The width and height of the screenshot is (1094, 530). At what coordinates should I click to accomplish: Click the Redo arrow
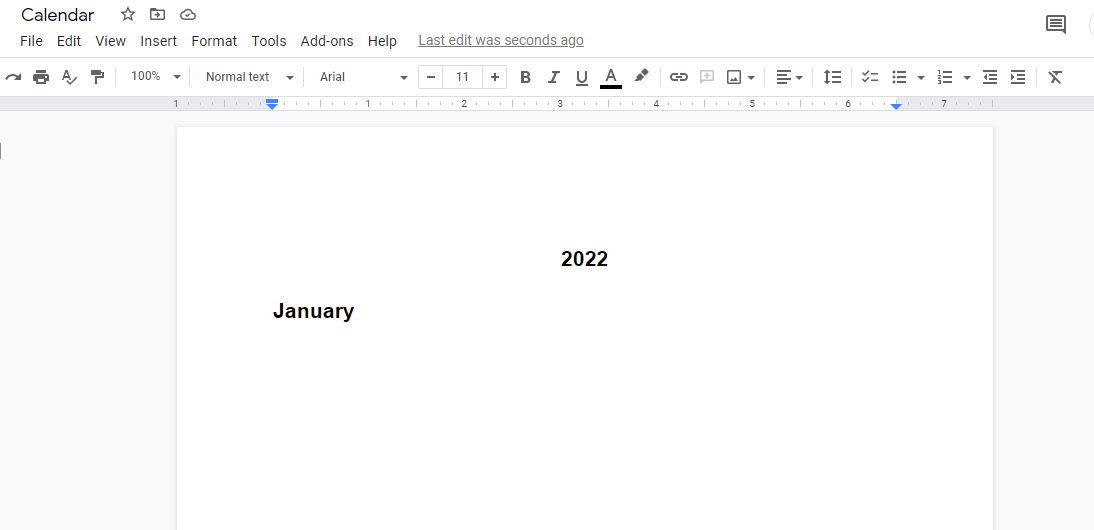tap(13, 77)
